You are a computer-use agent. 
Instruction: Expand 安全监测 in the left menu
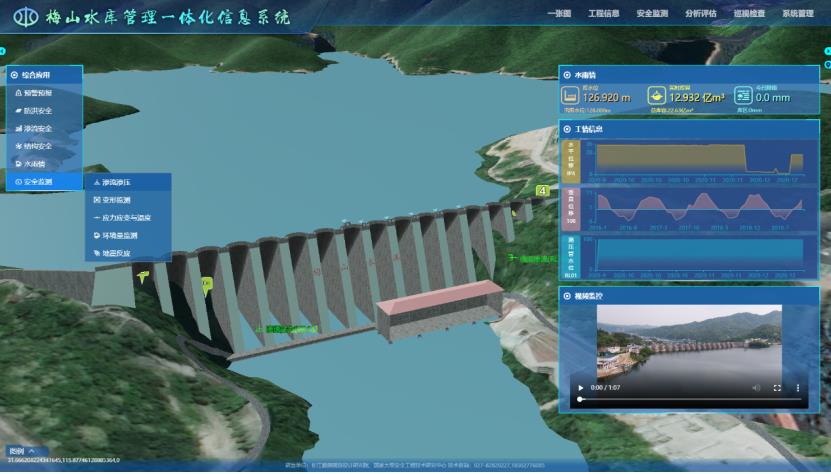[x=45, y=182]
